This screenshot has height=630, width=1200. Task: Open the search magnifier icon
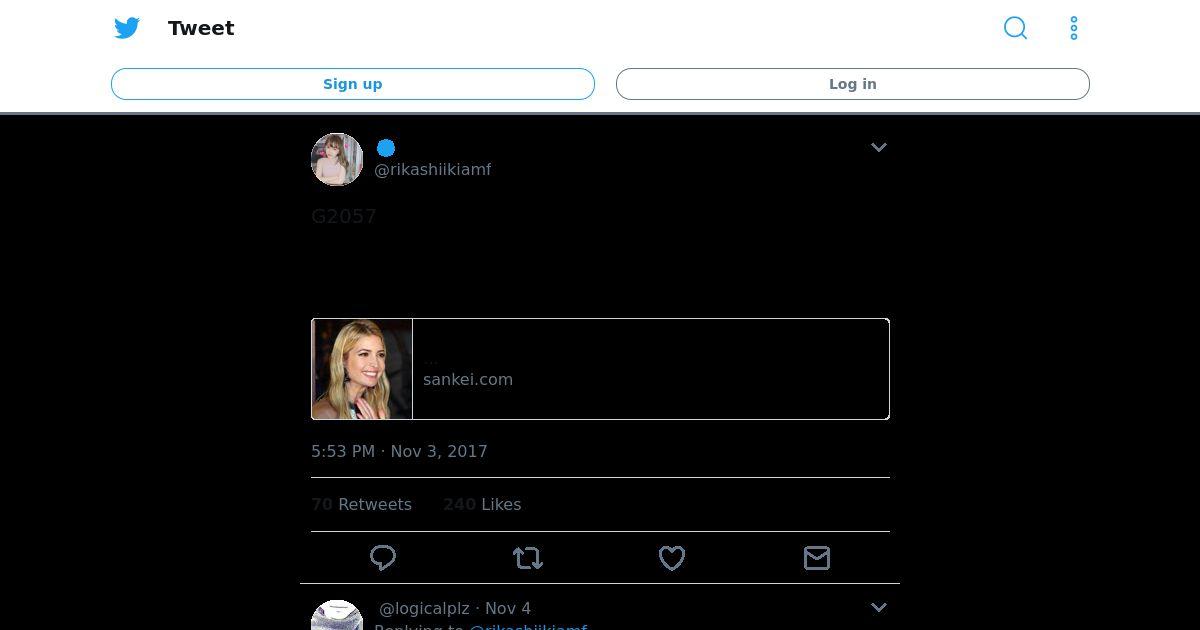pyautogui.click(x=1015, y=28)
